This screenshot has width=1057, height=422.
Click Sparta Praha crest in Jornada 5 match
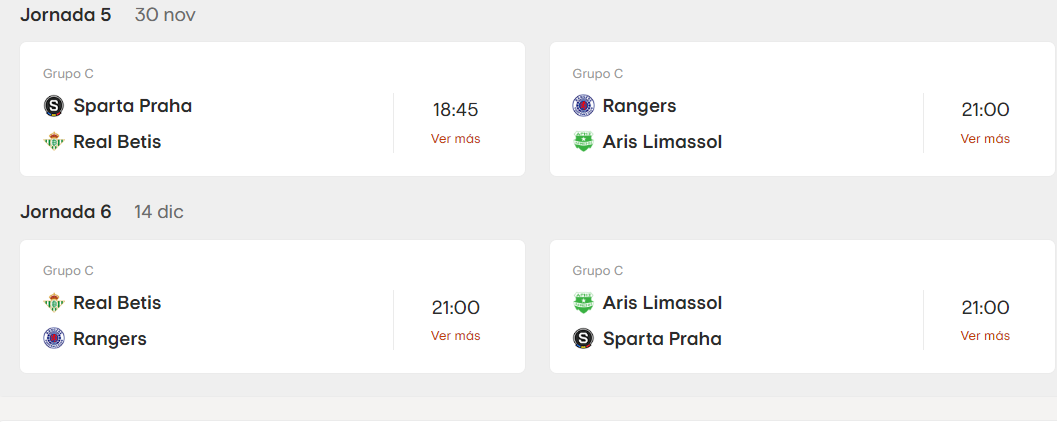pyautogui.click(x=54, y=106)
